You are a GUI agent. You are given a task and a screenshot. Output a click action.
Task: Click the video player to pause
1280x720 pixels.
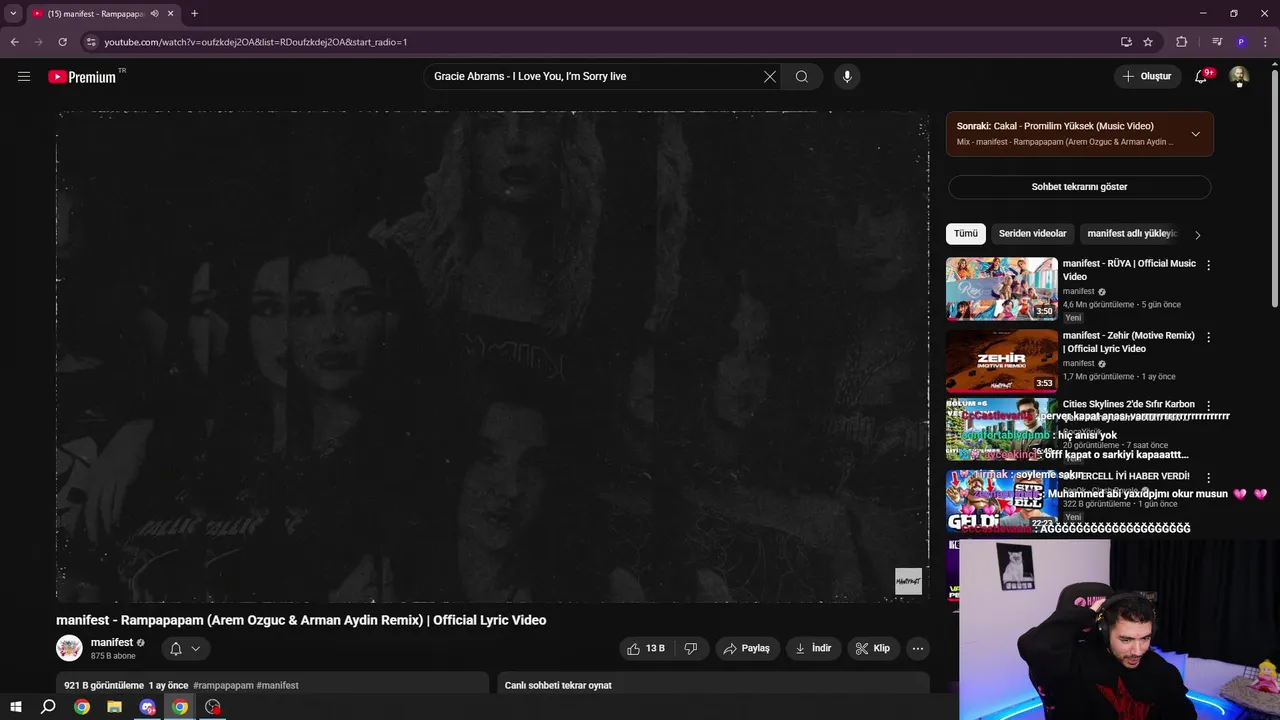click(x=492, y=356)
